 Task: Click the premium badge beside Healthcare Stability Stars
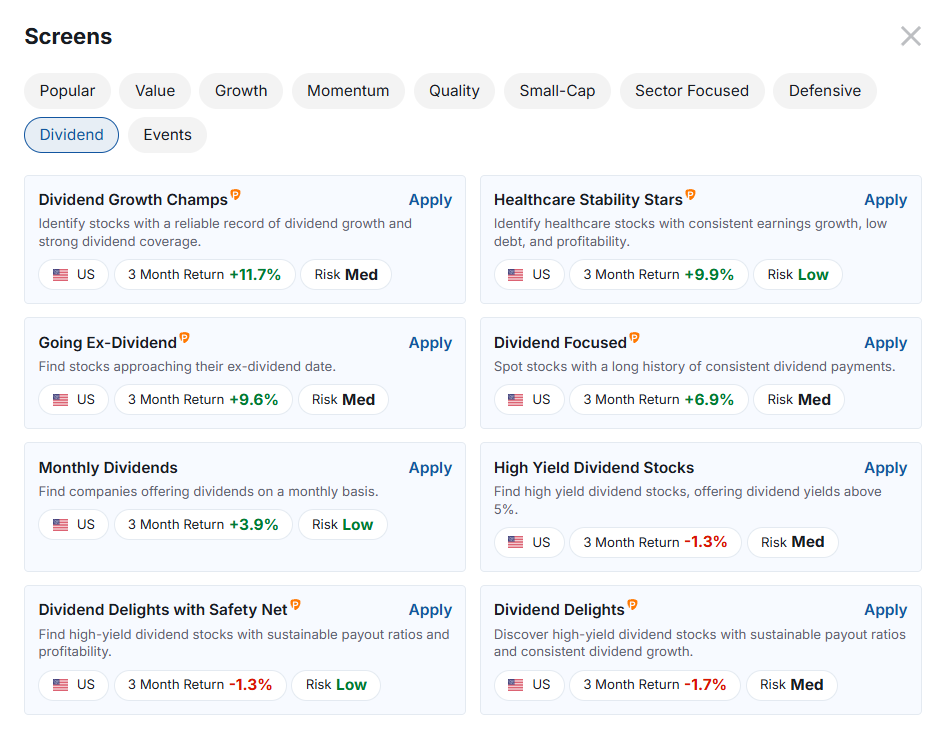pyautogui.click(x=690, y=193)
